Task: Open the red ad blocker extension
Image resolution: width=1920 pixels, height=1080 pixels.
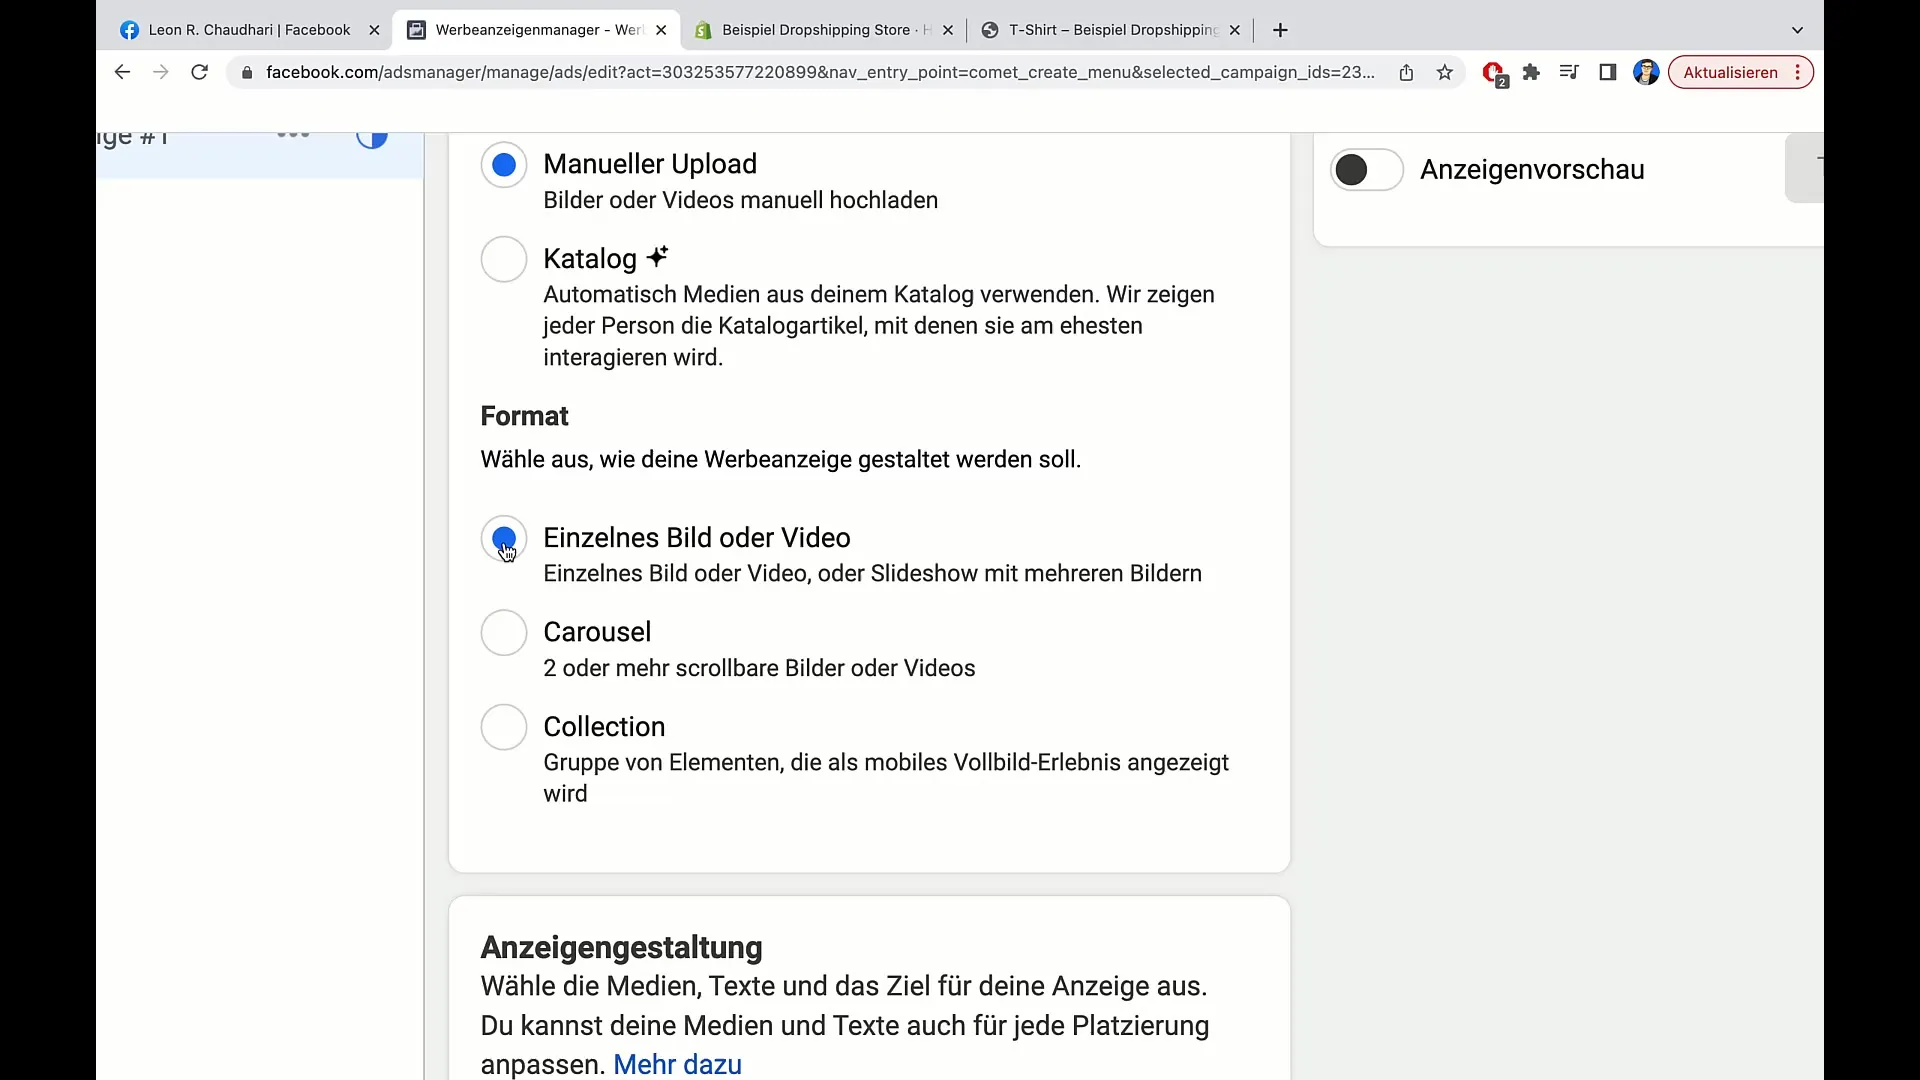Action: pos(1494,73)
